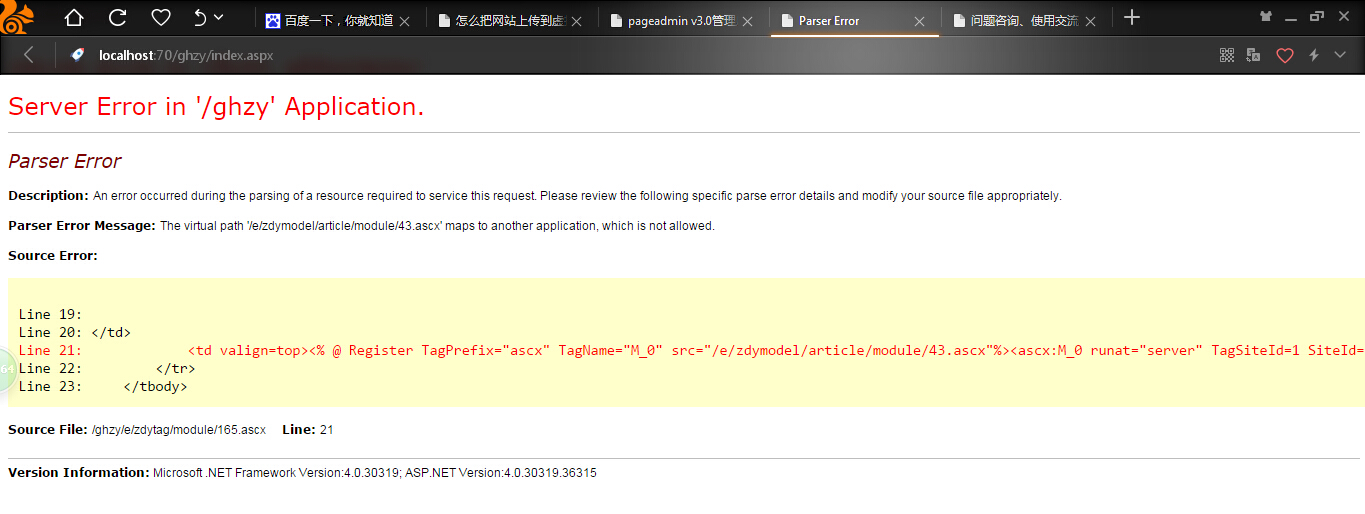The width and height of the screenshot is (1365, 514).
Task: Bookmark this page with red heart
Action: click(x=1285, y=55)
